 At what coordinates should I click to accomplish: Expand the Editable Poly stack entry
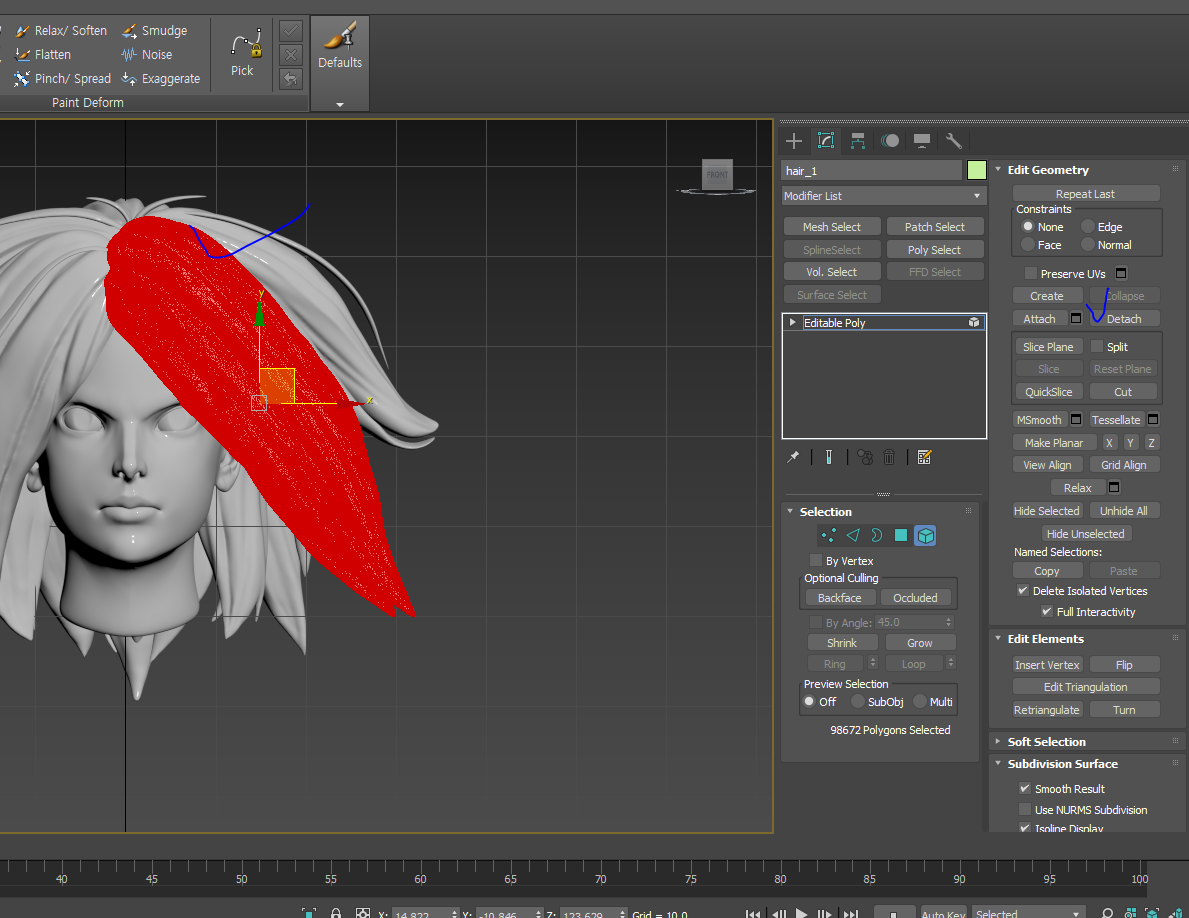point(793,323)
